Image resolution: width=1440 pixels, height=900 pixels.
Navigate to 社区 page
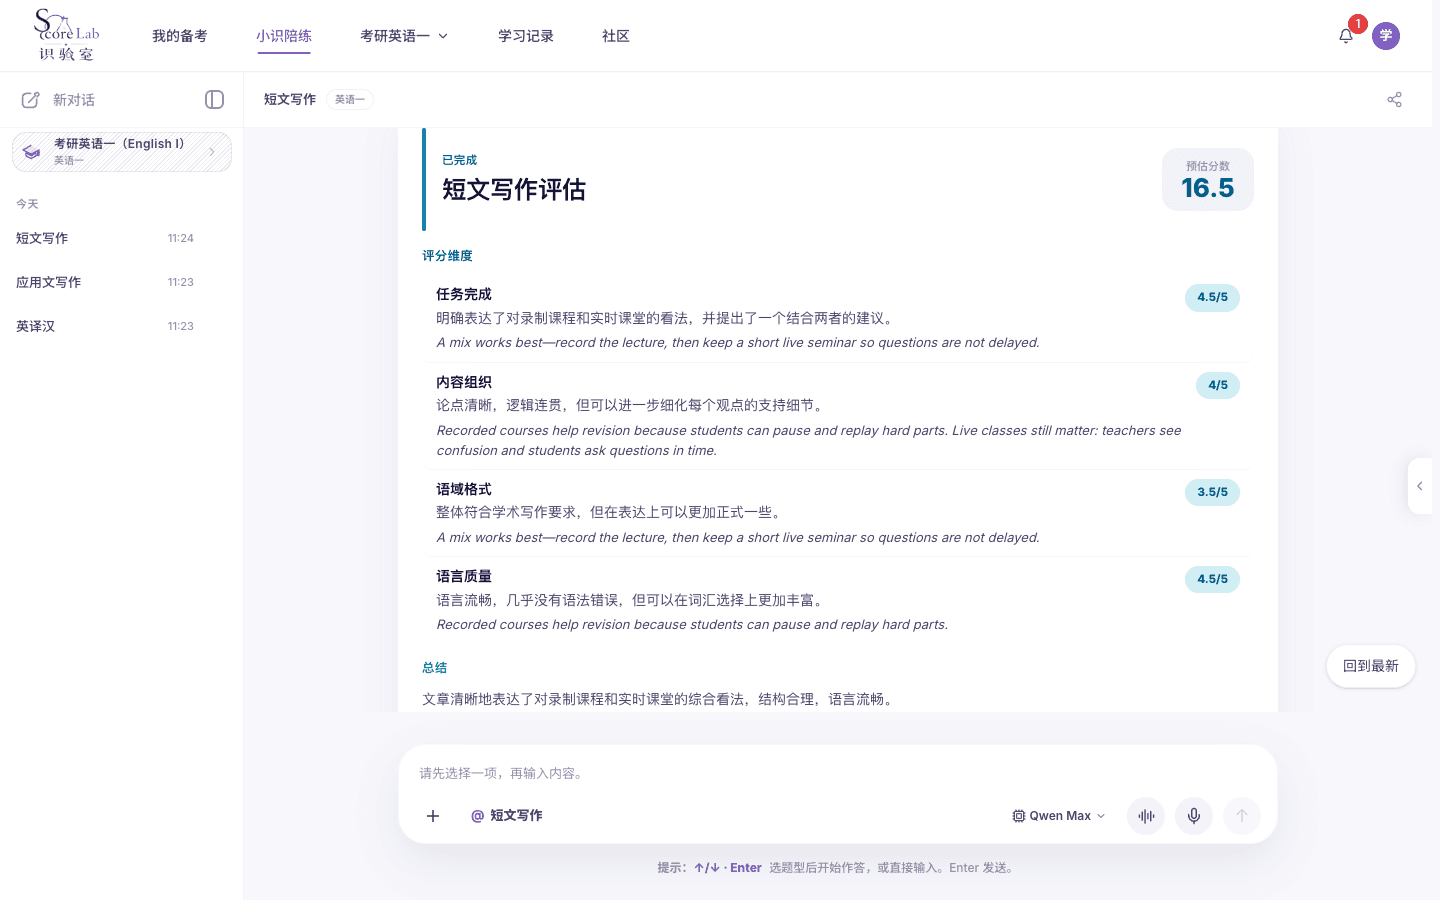[616, 36]
